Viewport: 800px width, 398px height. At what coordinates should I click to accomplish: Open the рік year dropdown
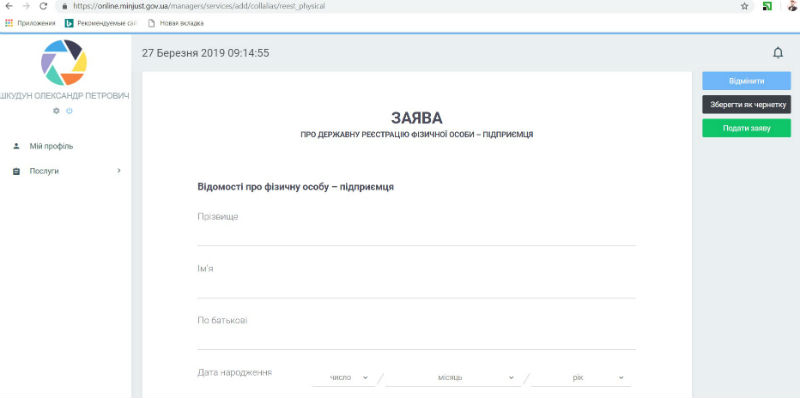pos(581,378)
